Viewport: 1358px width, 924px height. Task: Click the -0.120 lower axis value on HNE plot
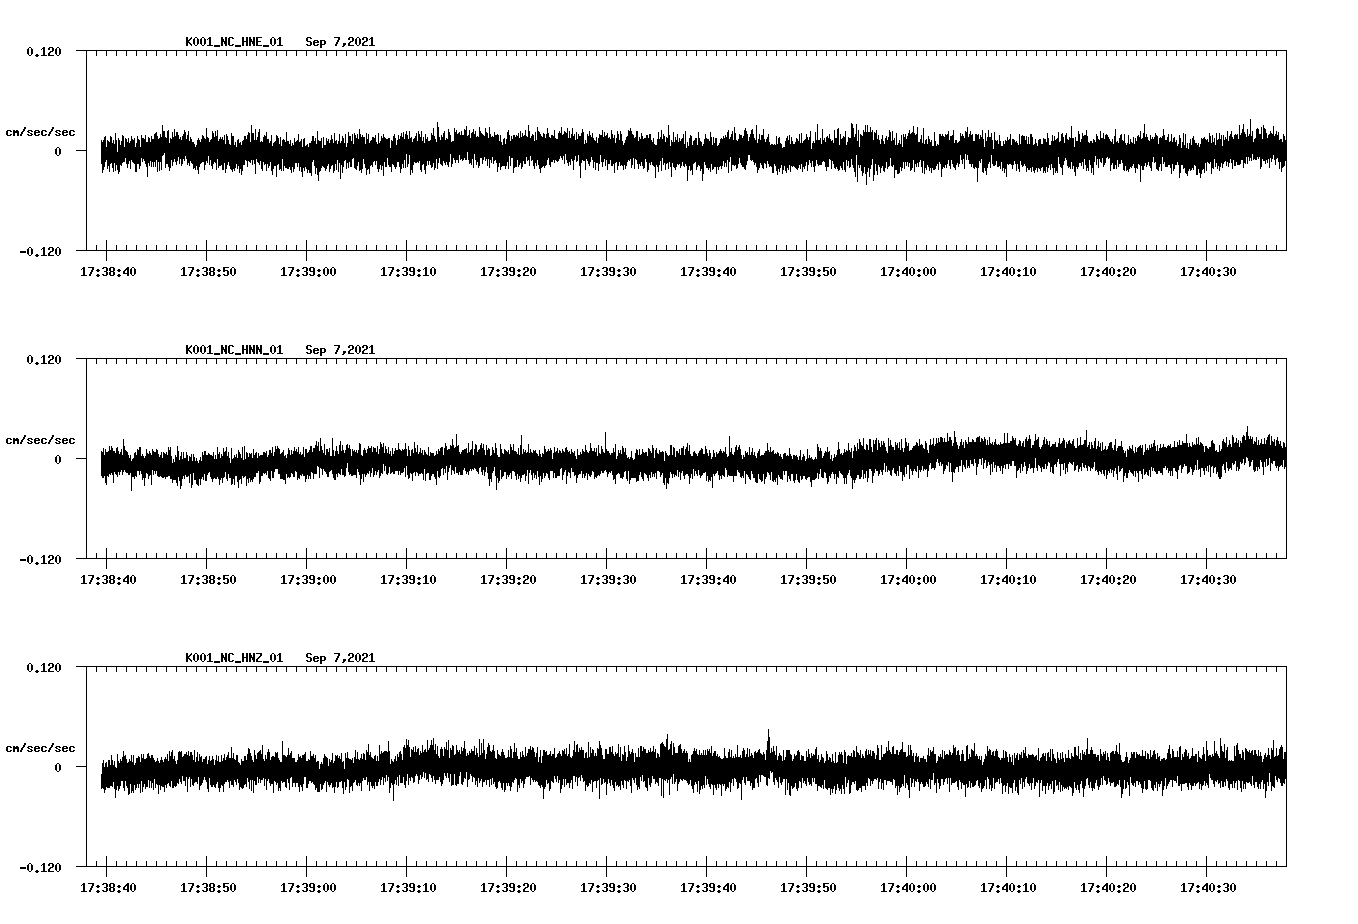40,251
